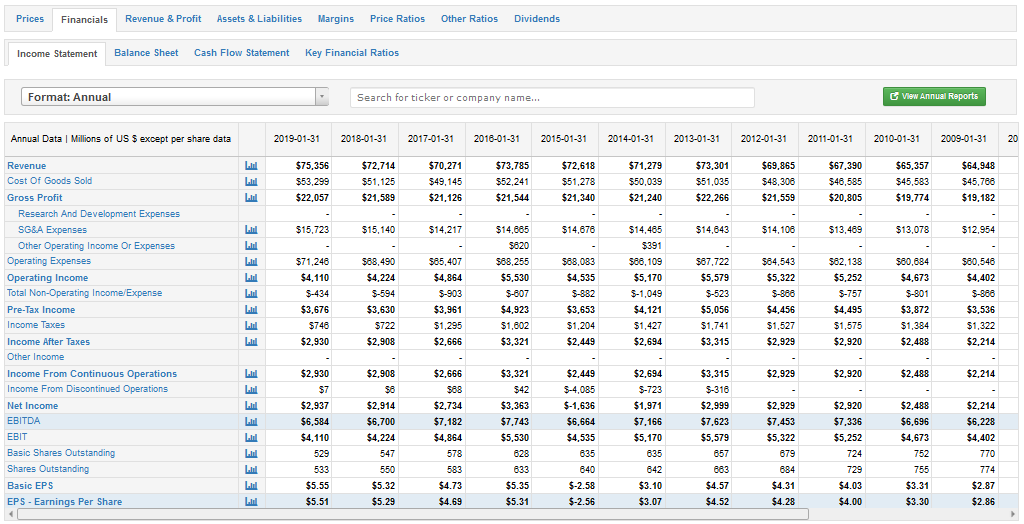Image resolution: width=1024 pixels, height=524 pixels.
Task: Switch to the Margins tab
Action: pyautogui.click(x=336, y=19)
